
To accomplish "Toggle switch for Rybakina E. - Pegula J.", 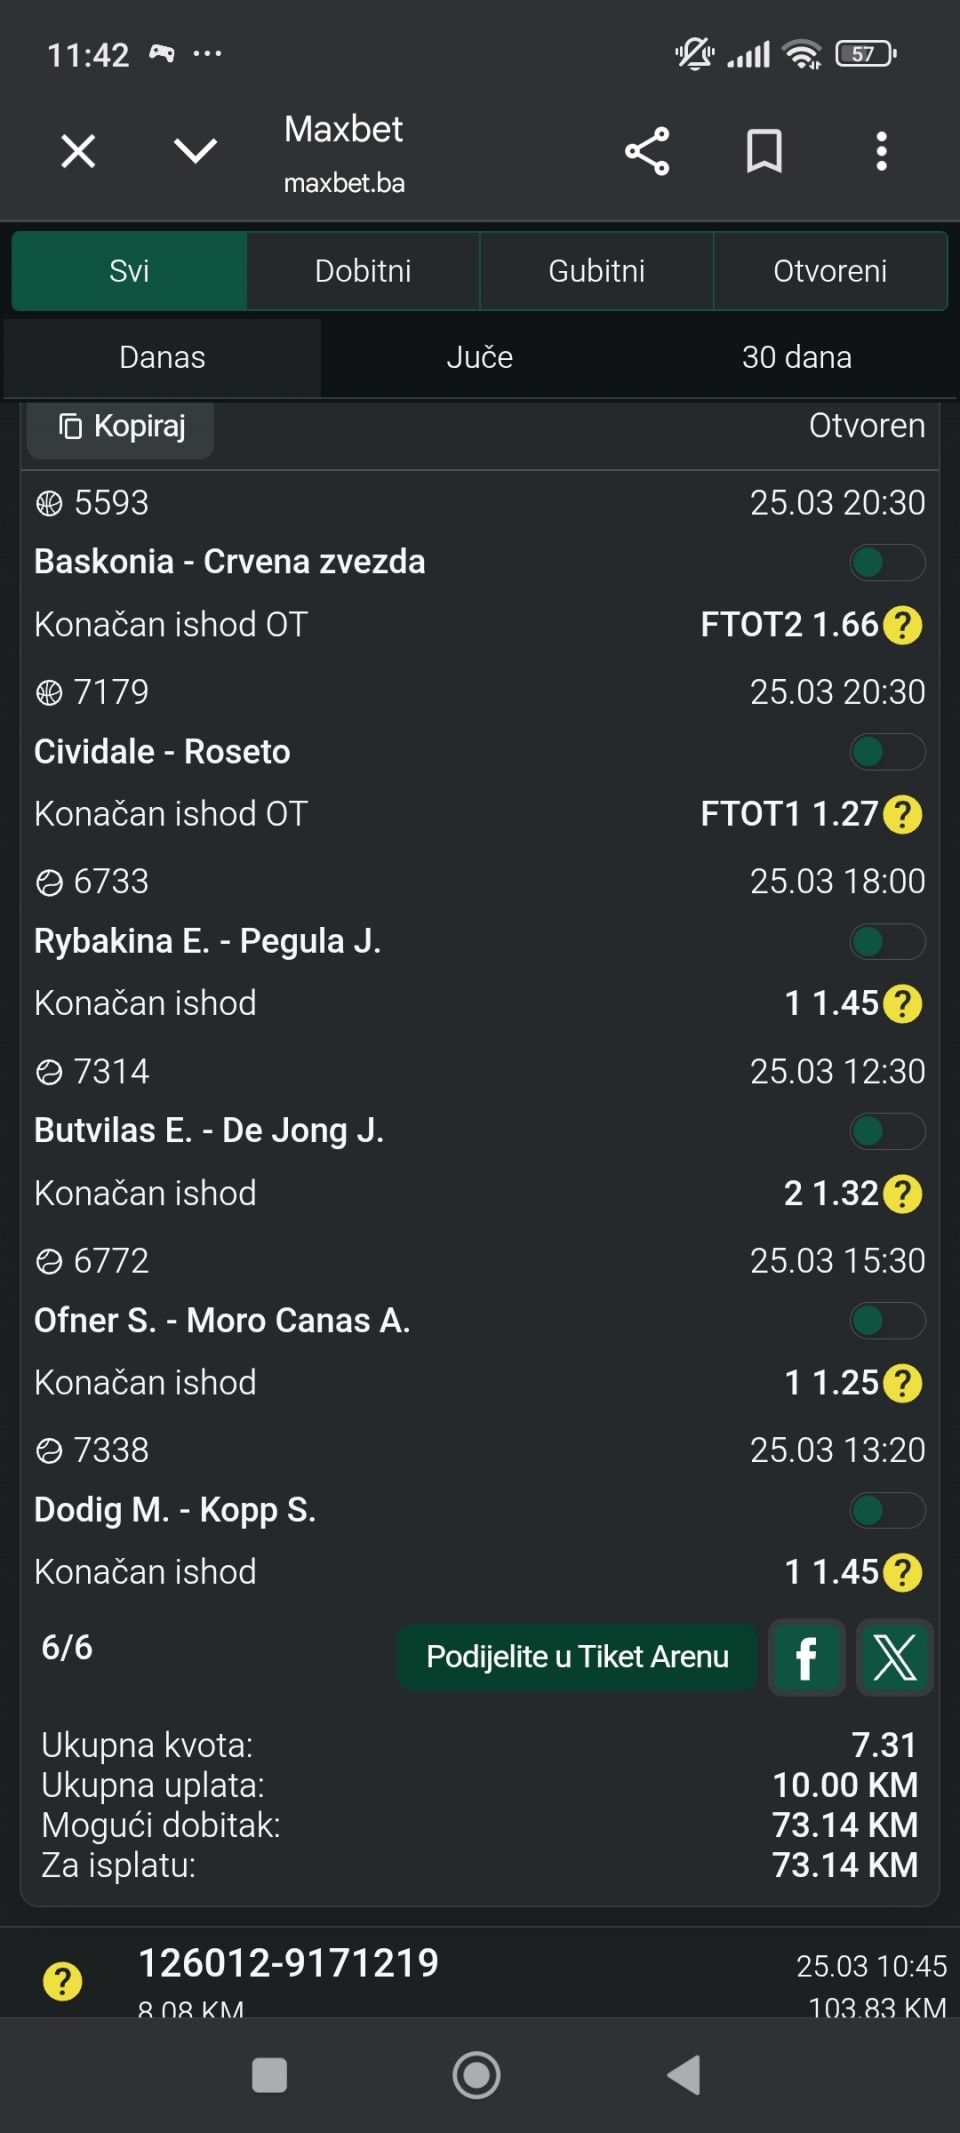I will coord(887,941).
